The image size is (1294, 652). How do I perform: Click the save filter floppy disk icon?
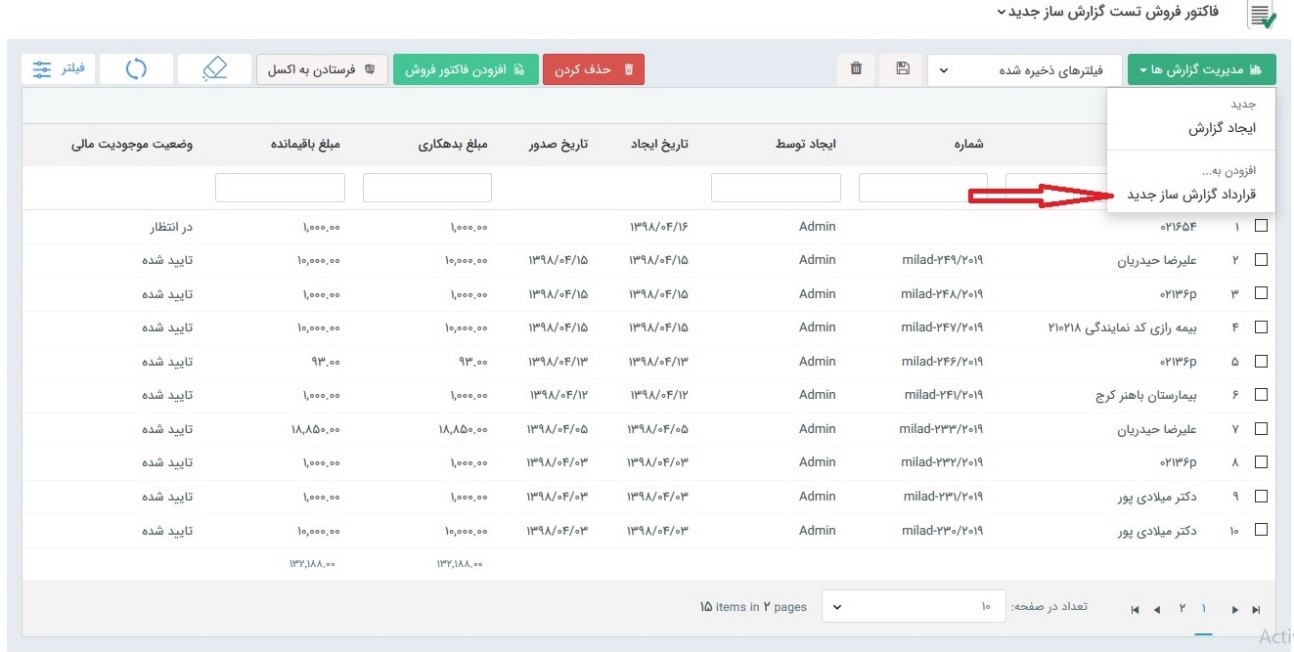point(902,70)
